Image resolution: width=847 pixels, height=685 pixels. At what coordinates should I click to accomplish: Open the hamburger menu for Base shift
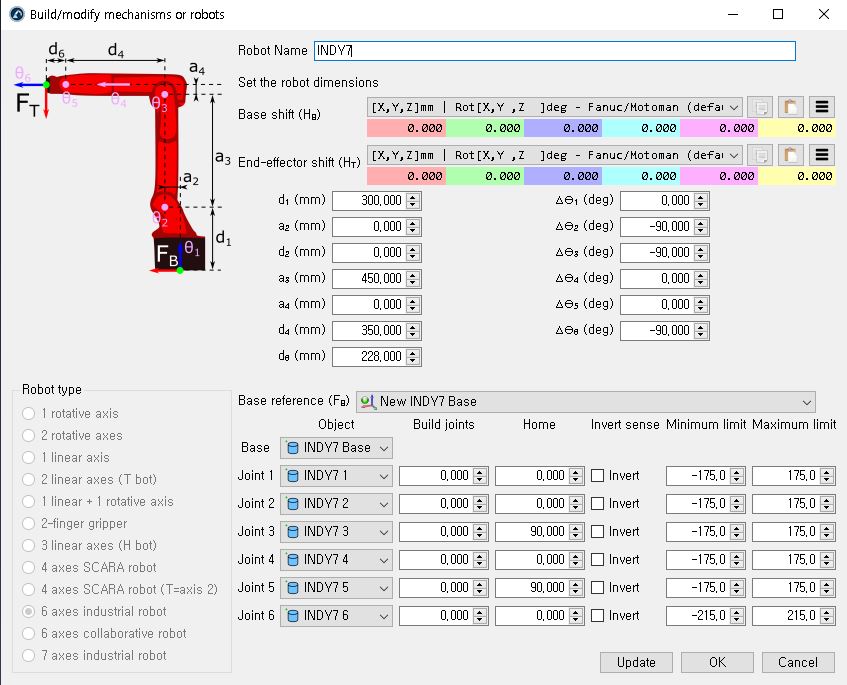point(822,107)
